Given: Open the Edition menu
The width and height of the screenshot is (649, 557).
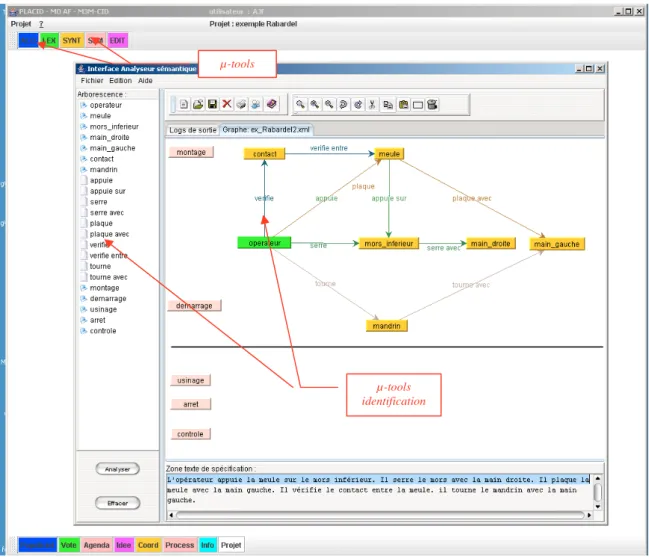Looking at the screenshot, I should pyautogui.click(x=120, y=81).
